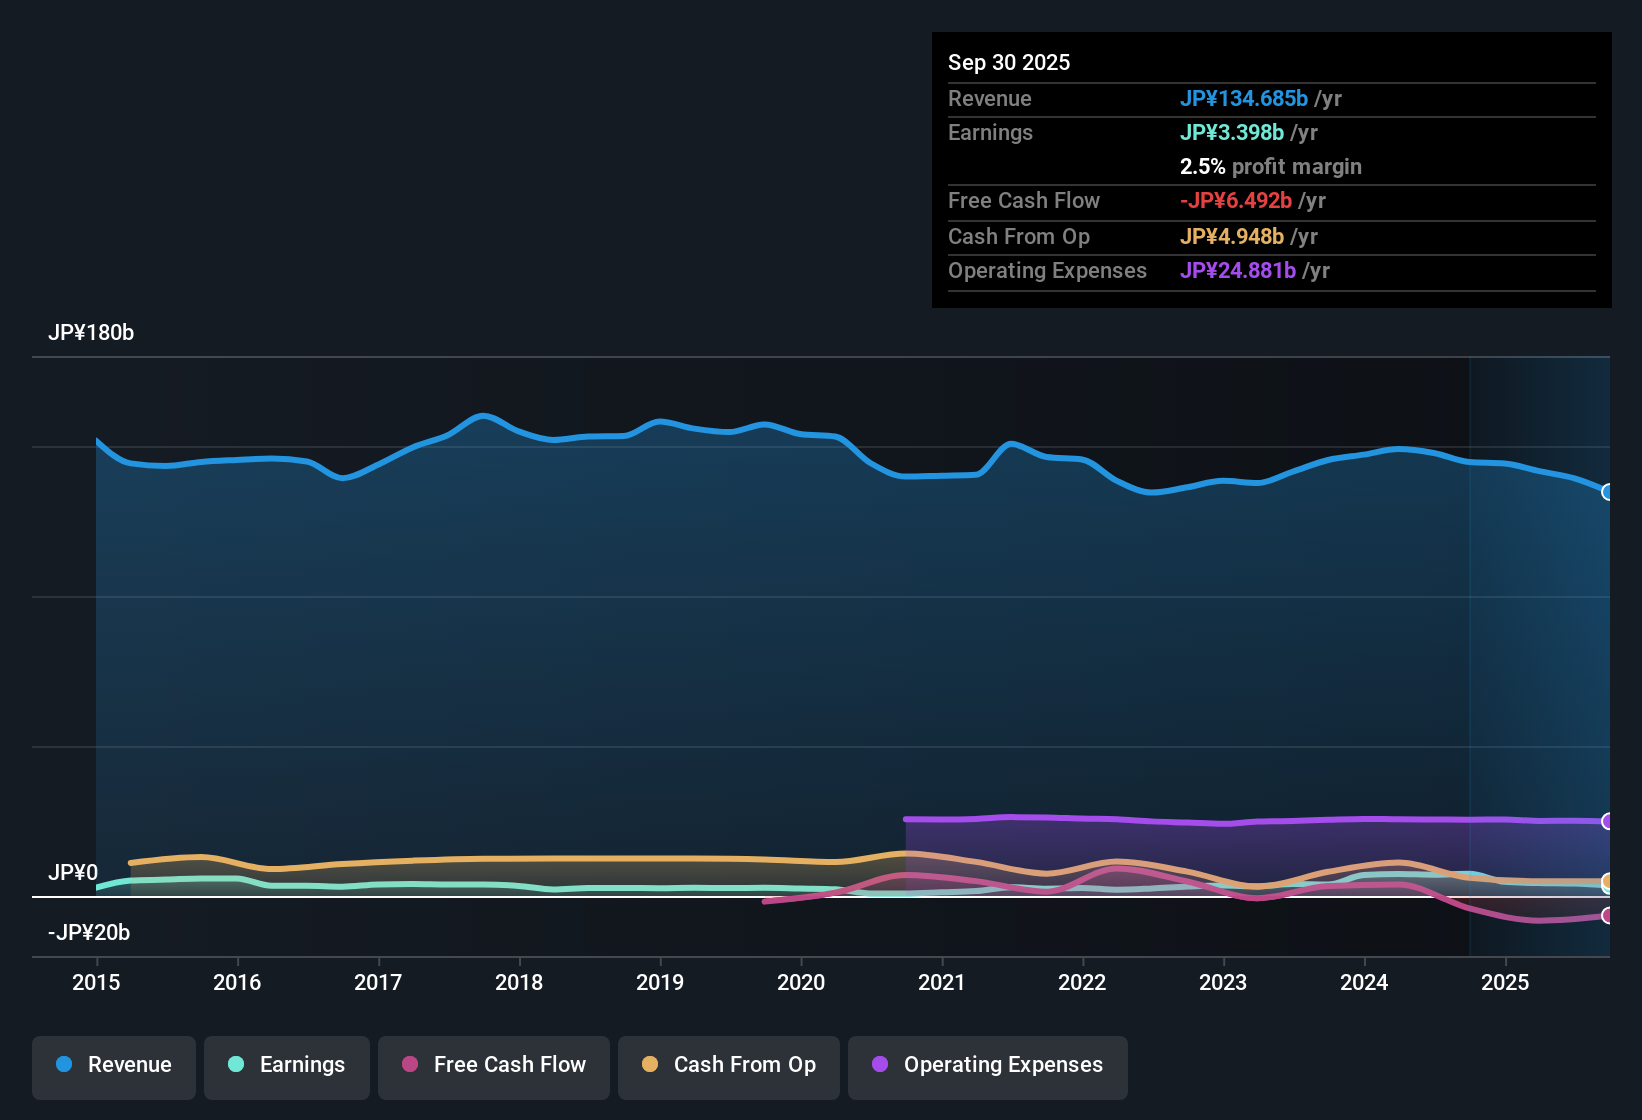Click the 2021 label on the time axis
Image resolution: width=1642 pixels, height=1120 pixels.
point(942,983)
